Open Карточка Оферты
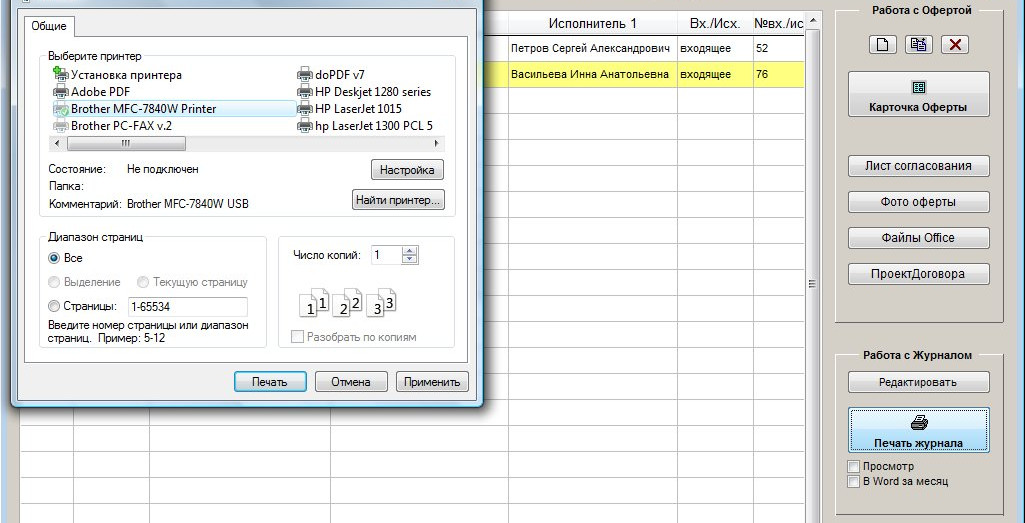 pos(918,94)
